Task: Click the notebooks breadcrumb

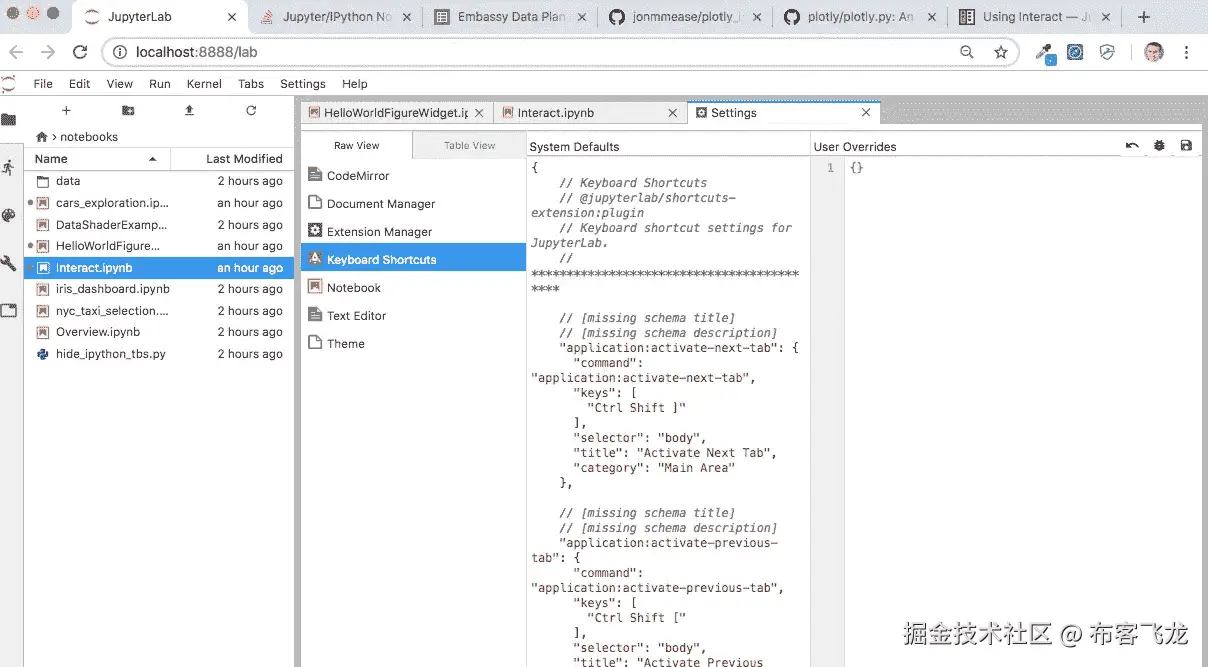Action: tap(89, 137)
